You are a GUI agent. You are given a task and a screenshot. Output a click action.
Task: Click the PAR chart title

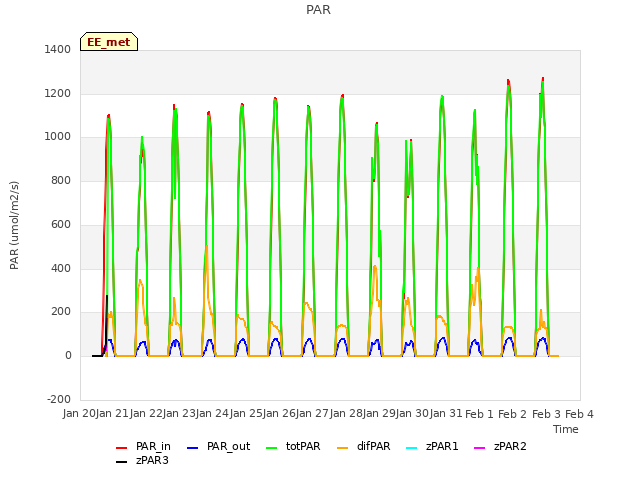pos(318,10)
